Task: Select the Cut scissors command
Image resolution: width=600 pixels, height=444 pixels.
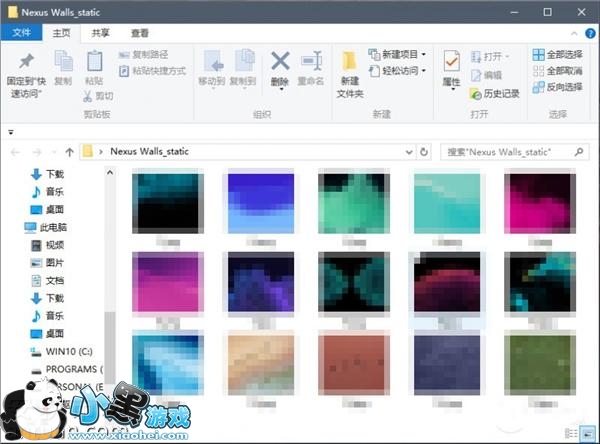Action: point(98,96)
